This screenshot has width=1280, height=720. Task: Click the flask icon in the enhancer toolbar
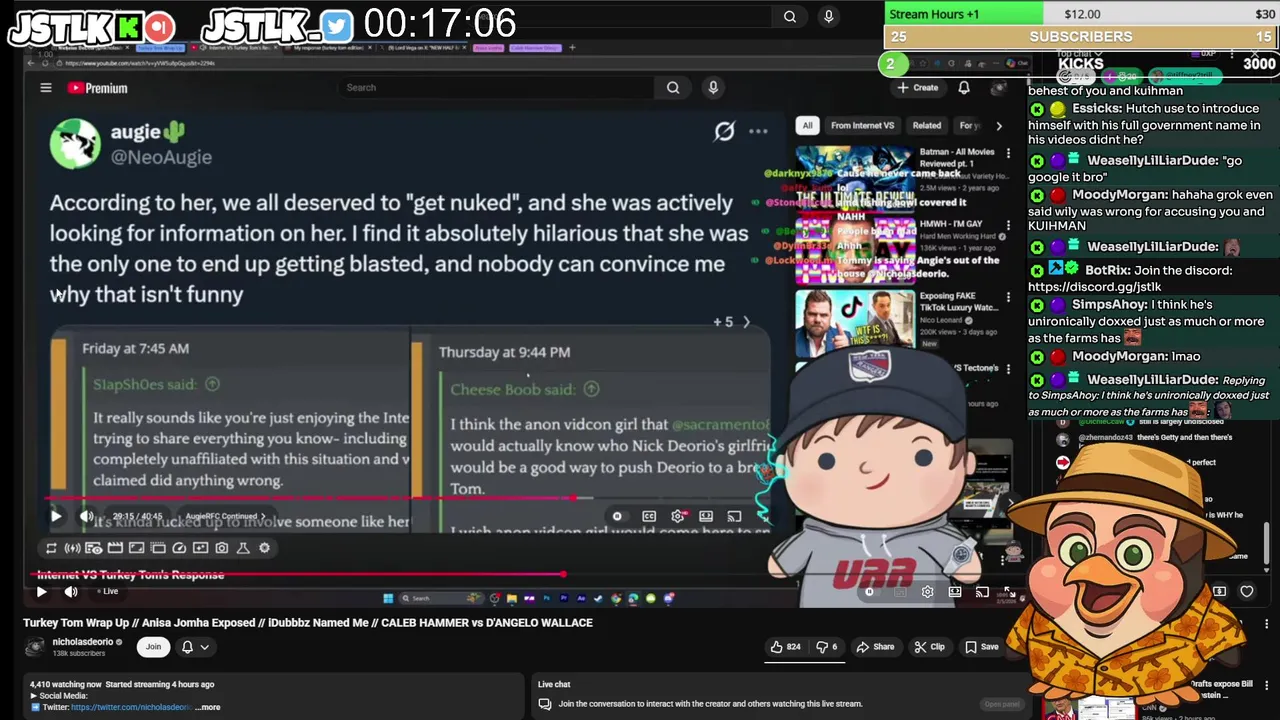point(243,548)
